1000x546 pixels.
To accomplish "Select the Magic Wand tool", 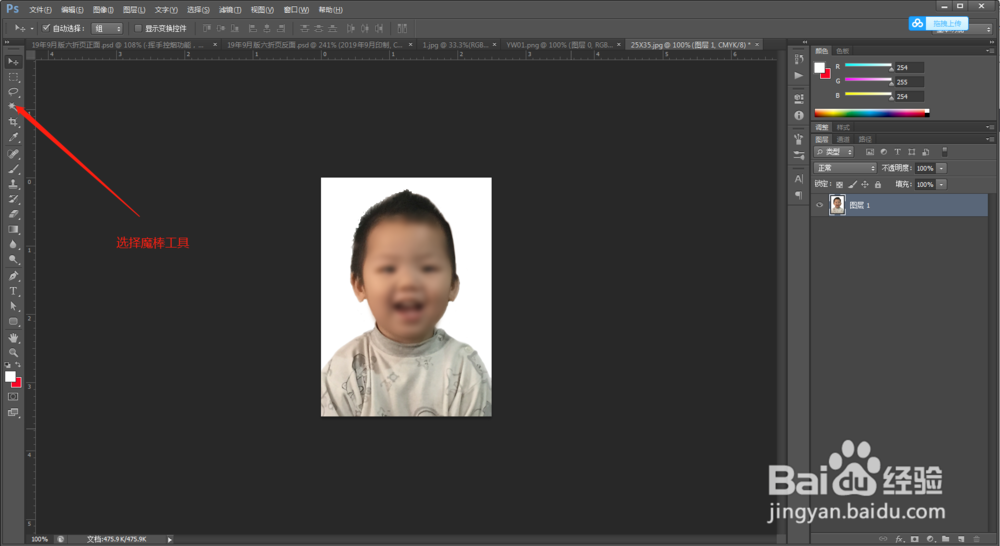I will coord(13,107).
